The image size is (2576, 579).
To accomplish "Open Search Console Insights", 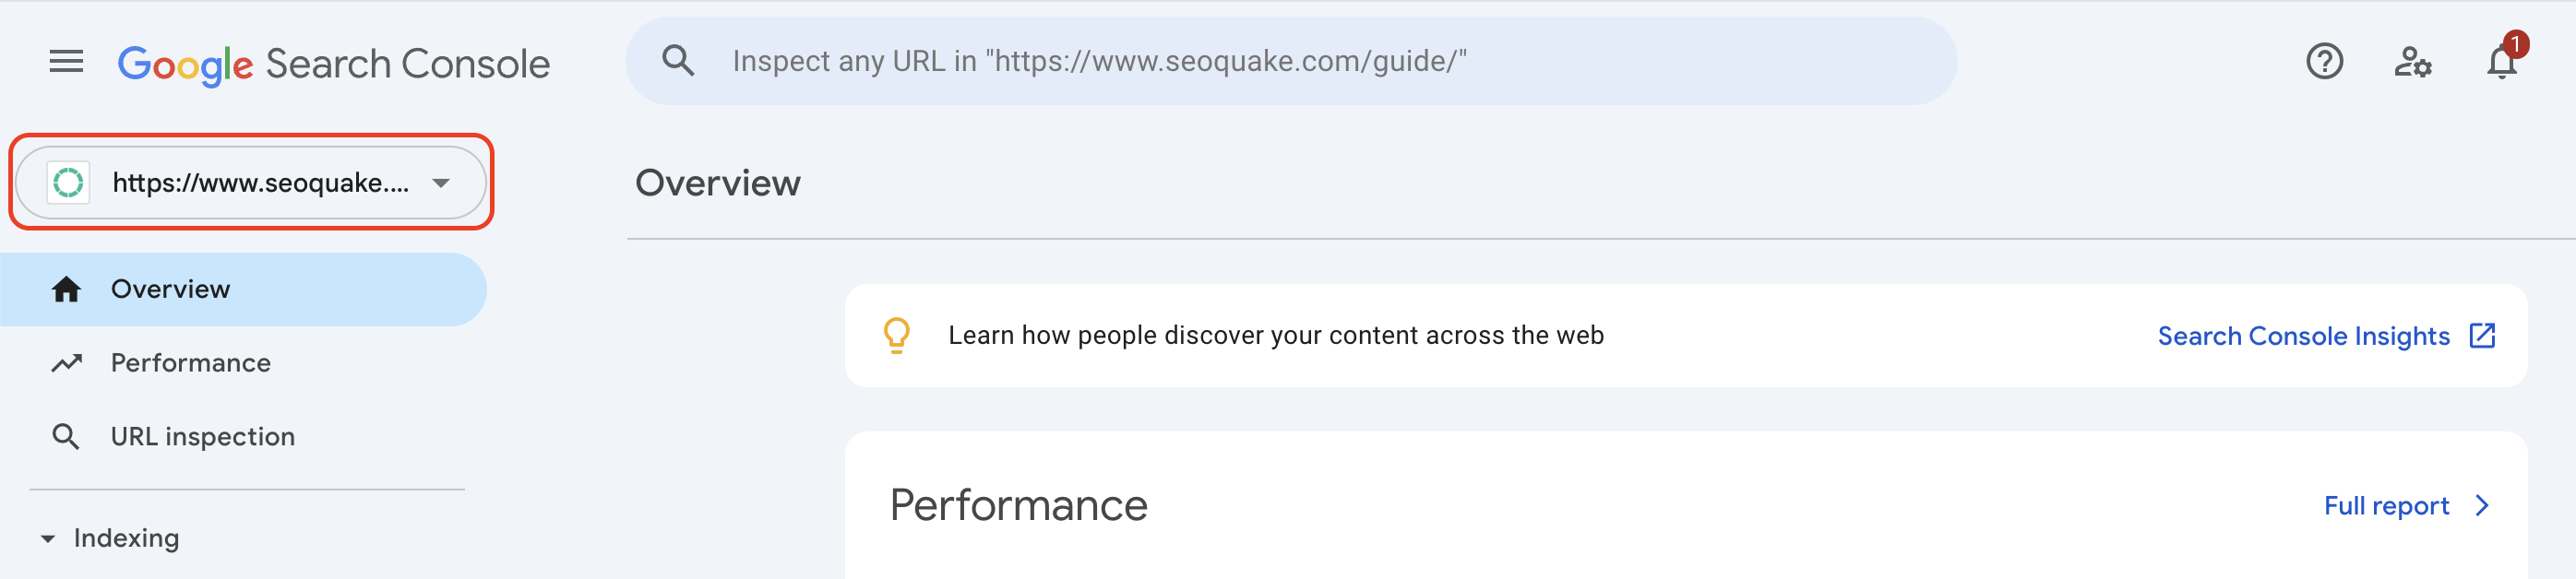I will click(2303, 335).
